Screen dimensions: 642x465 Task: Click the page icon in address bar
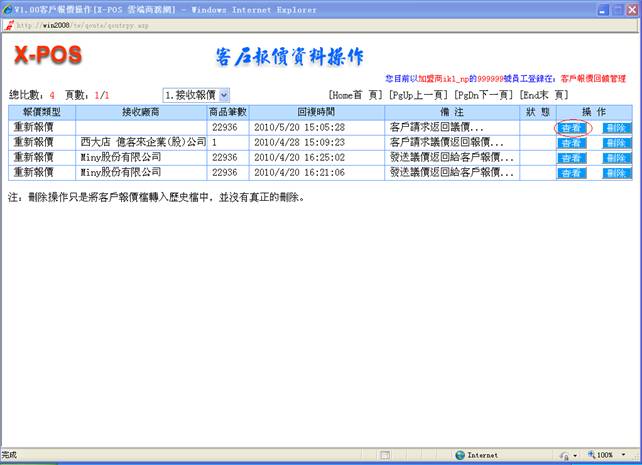pos(9,24)
